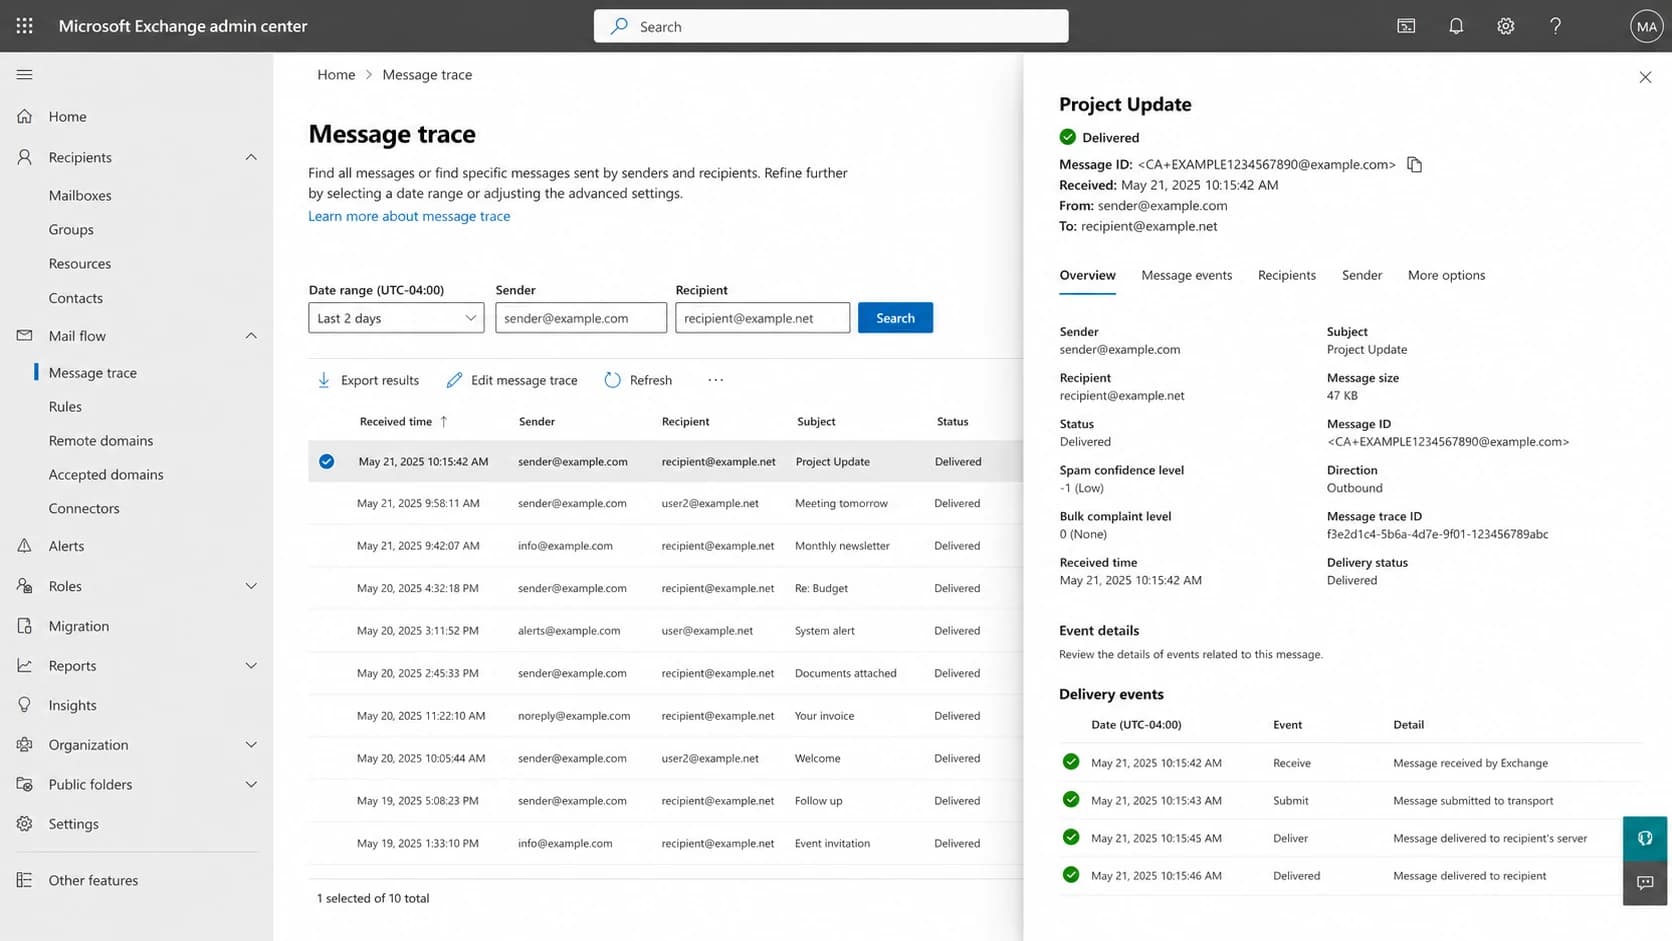The width and height of the screenshot is (1672, 941).
Task: Select the Monthly newsletter message row
Action: click(665, 546)
